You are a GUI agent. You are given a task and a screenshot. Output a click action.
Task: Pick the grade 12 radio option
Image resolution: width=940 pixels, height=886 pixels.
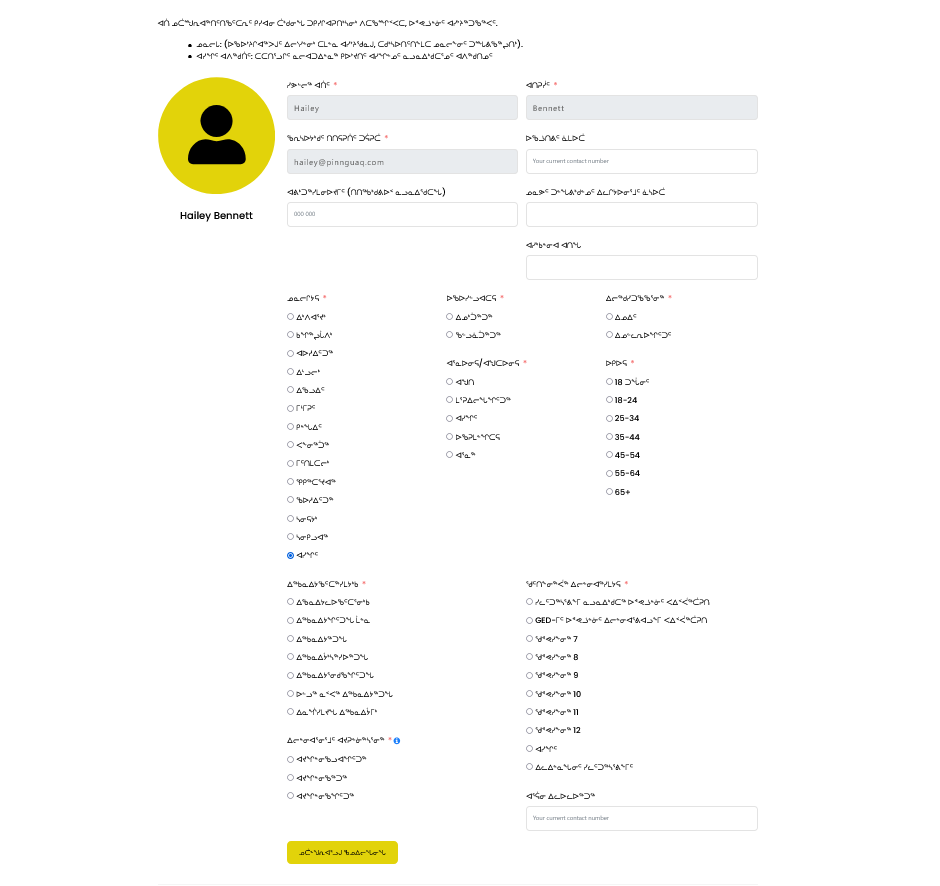[530, 730]
